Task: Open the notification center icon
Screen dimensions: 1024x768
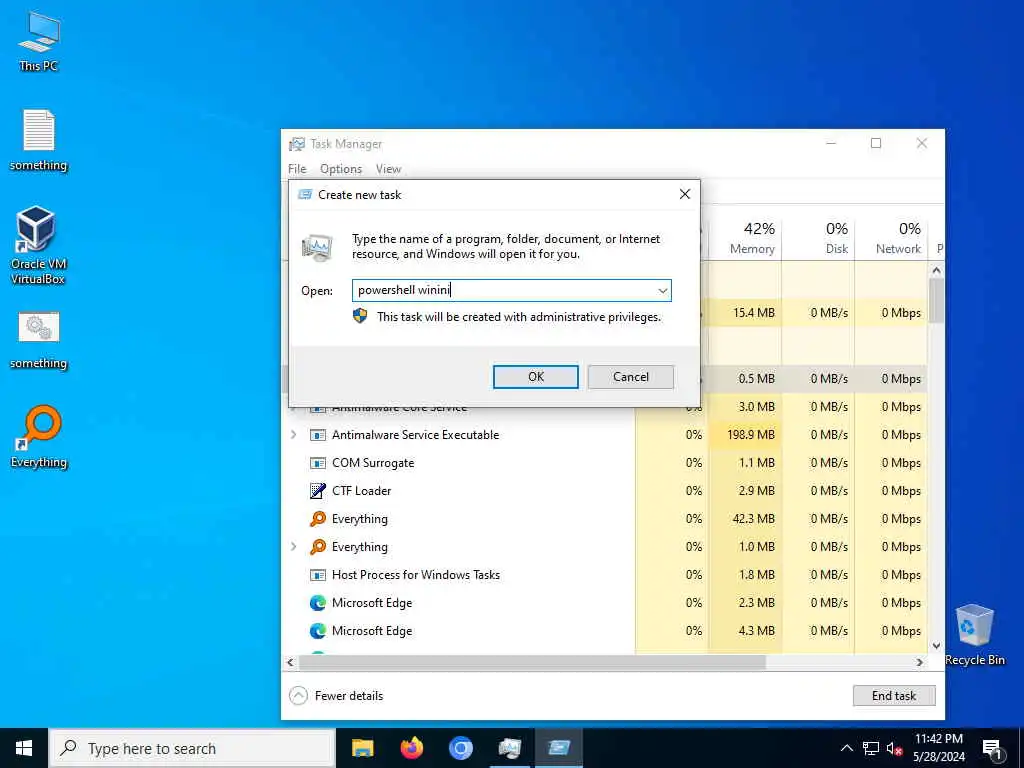Action: (992, 750)
